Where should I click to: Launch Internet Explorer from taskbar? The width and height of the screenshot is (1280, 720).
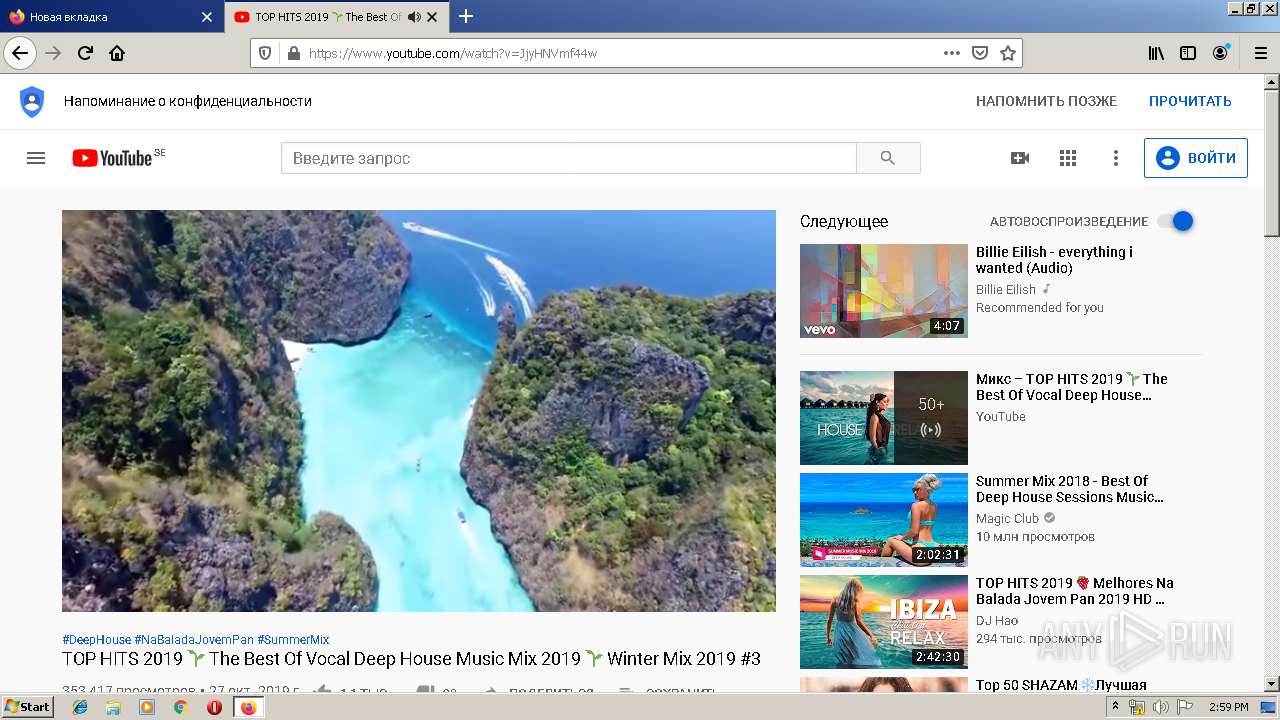pyautogui.click(x=80, y=707)
